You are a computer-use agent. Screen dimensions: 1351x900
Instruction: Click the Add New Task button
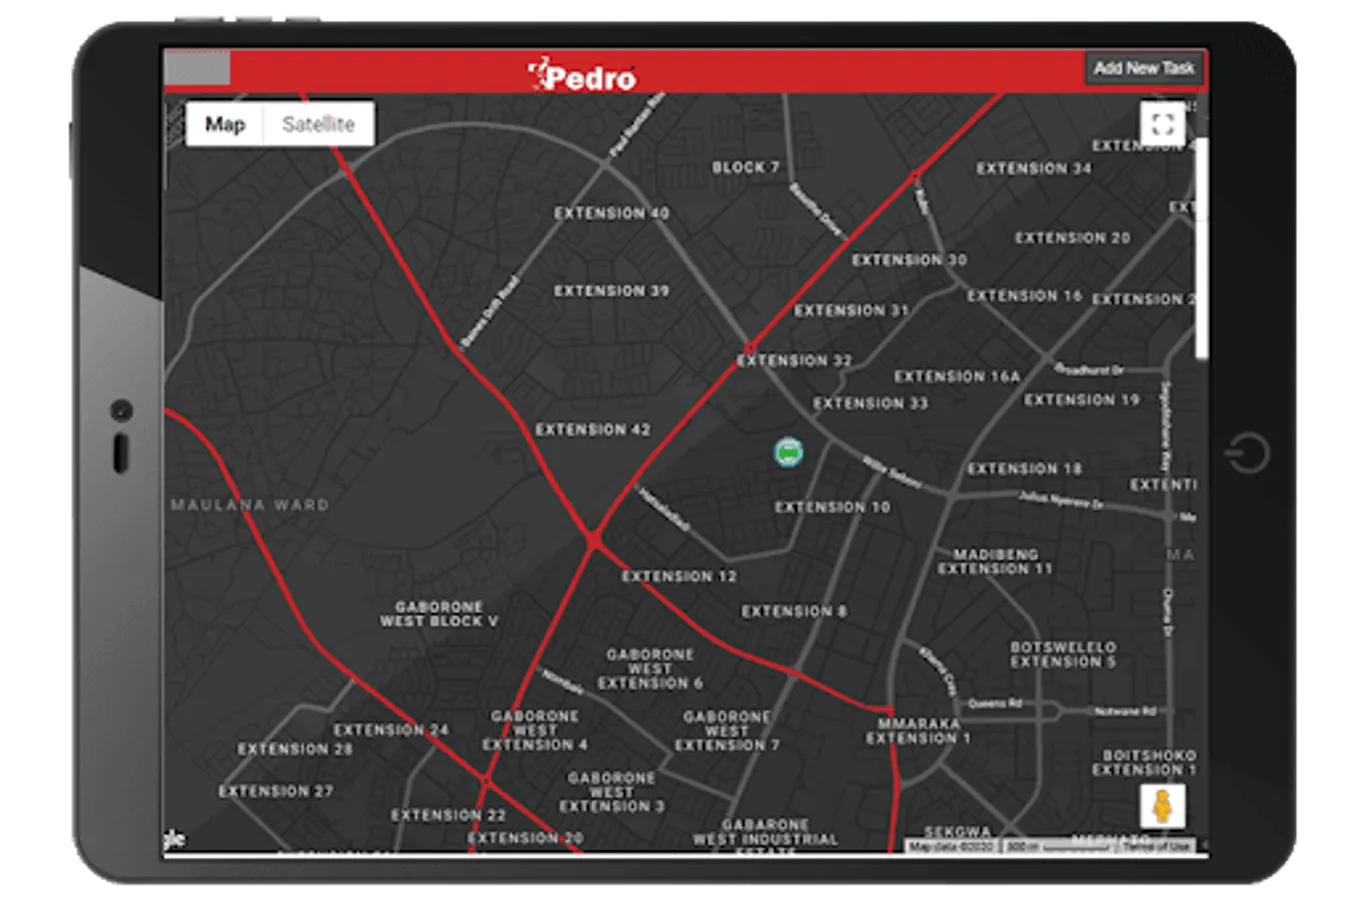(1143, 68)
